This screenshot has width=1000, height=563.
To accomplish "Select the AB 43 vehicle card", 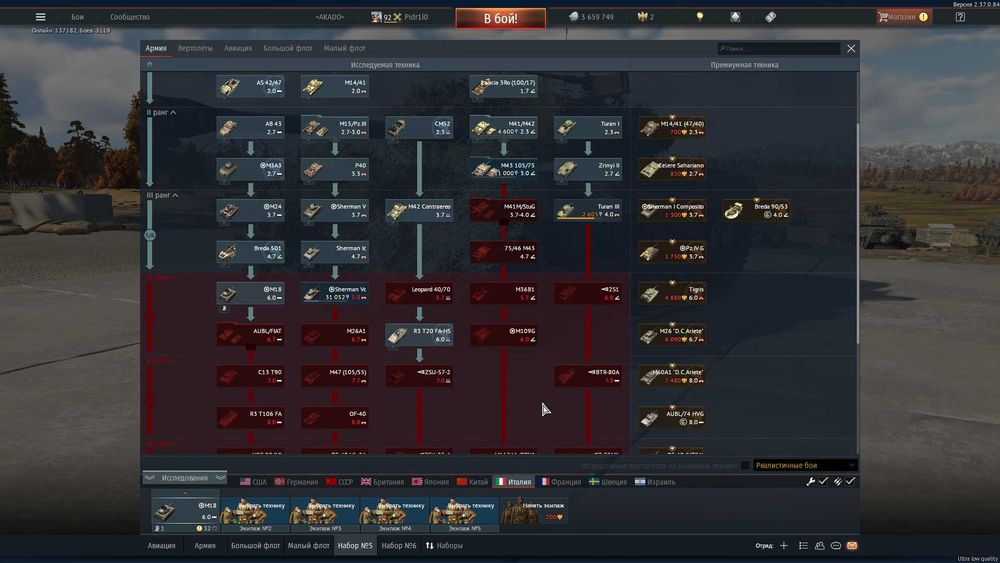I will click(x=250, y=128).
